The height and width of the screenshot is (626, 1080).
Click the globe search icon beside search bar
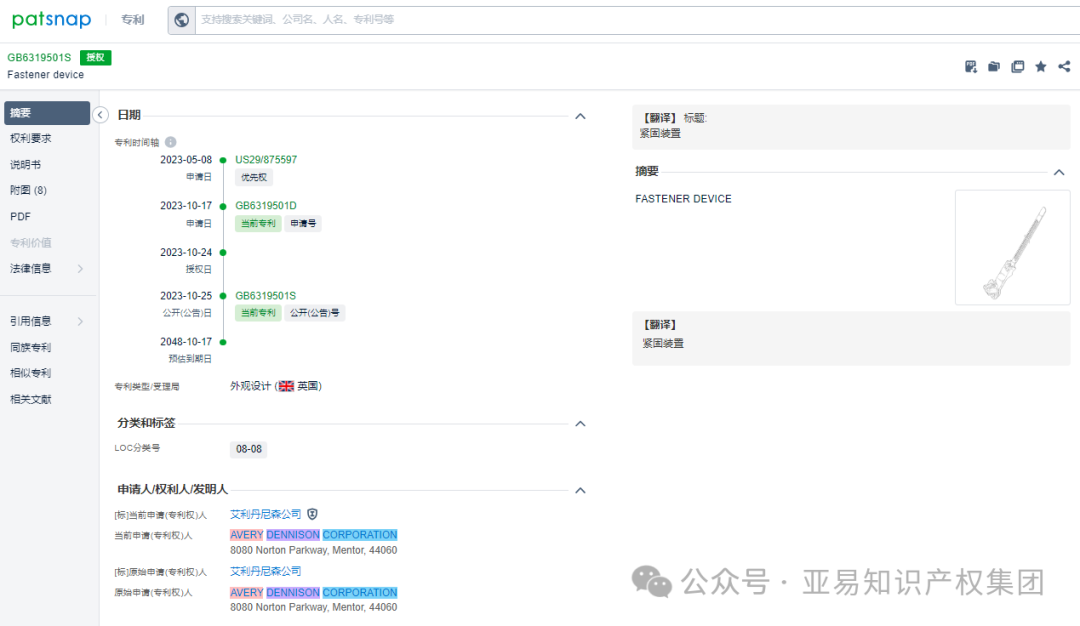pos(181,19)
